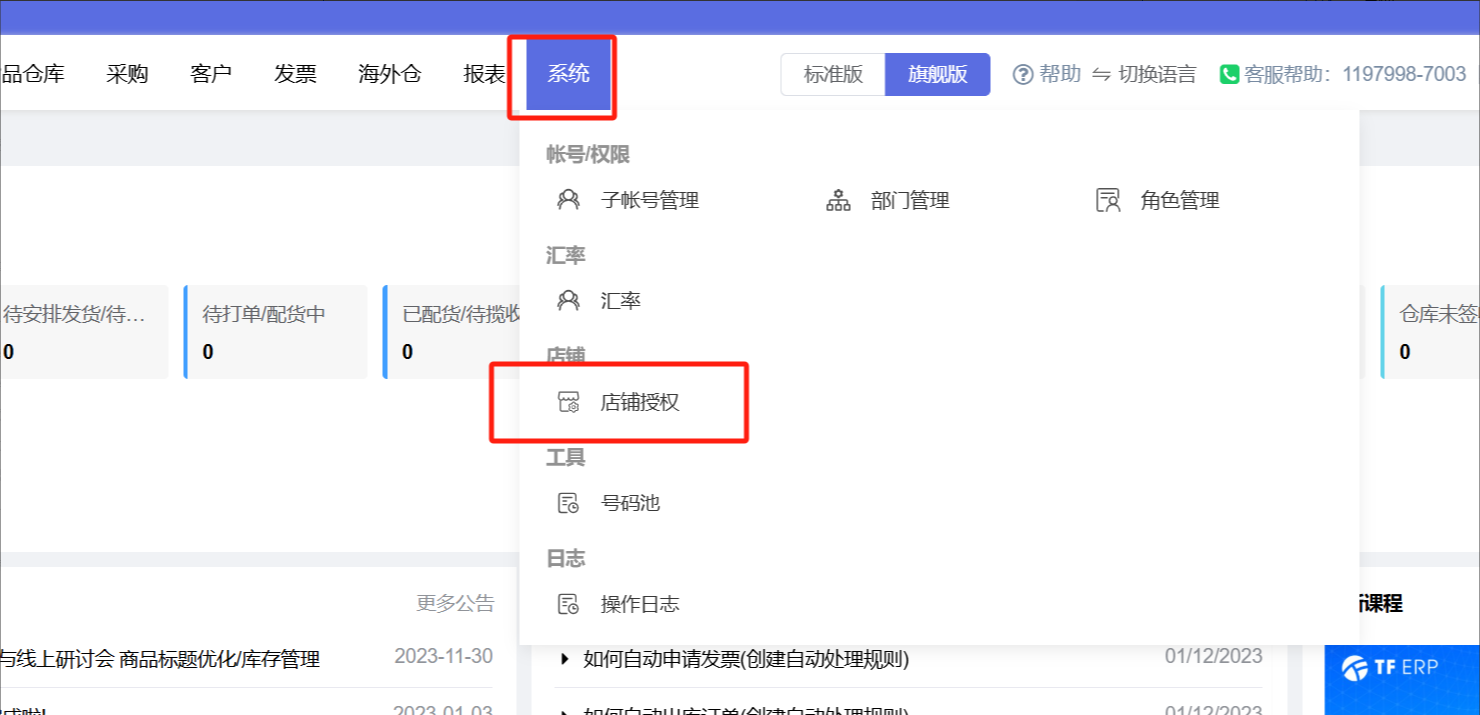Open the 发票 menu
Screen dimensions: 1480x715
click(295, 73)
